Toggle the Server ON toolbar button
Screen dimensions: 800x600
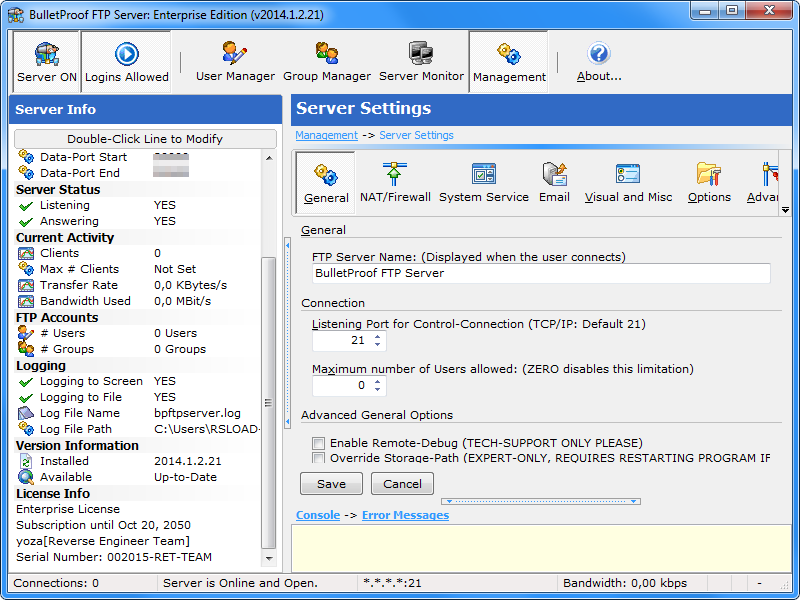point(46,62)
